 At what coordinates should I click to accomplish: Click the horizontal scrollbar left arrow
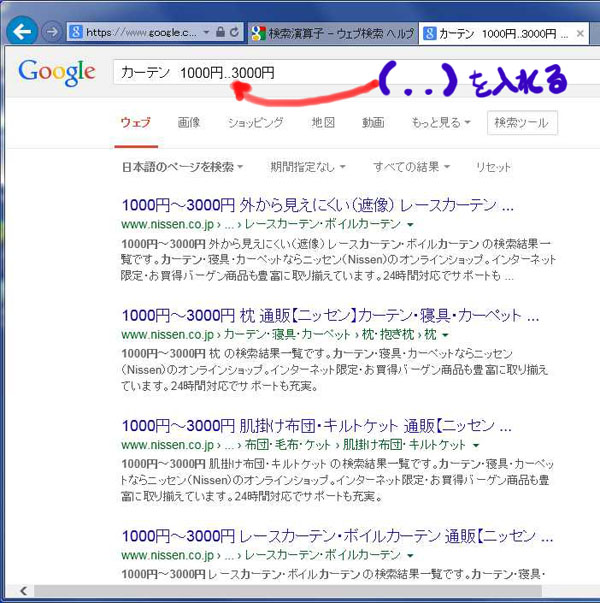[x=23, y=591]
